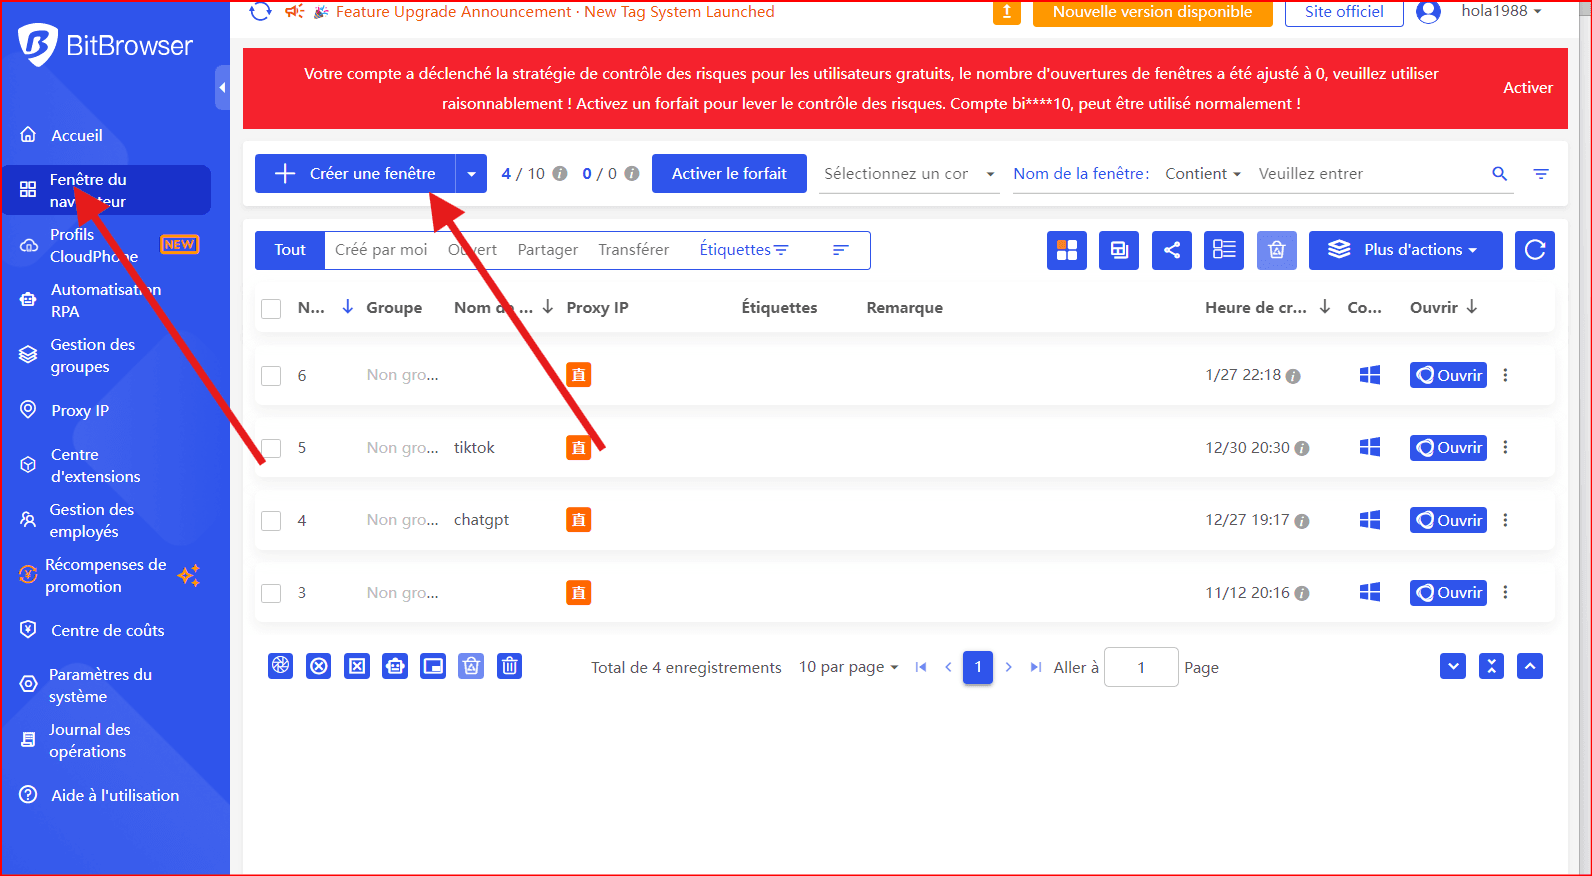The image size is (1592, 876).
Task: Toggle the select-all checkbox in table header
Action: (x=271, y=308)
